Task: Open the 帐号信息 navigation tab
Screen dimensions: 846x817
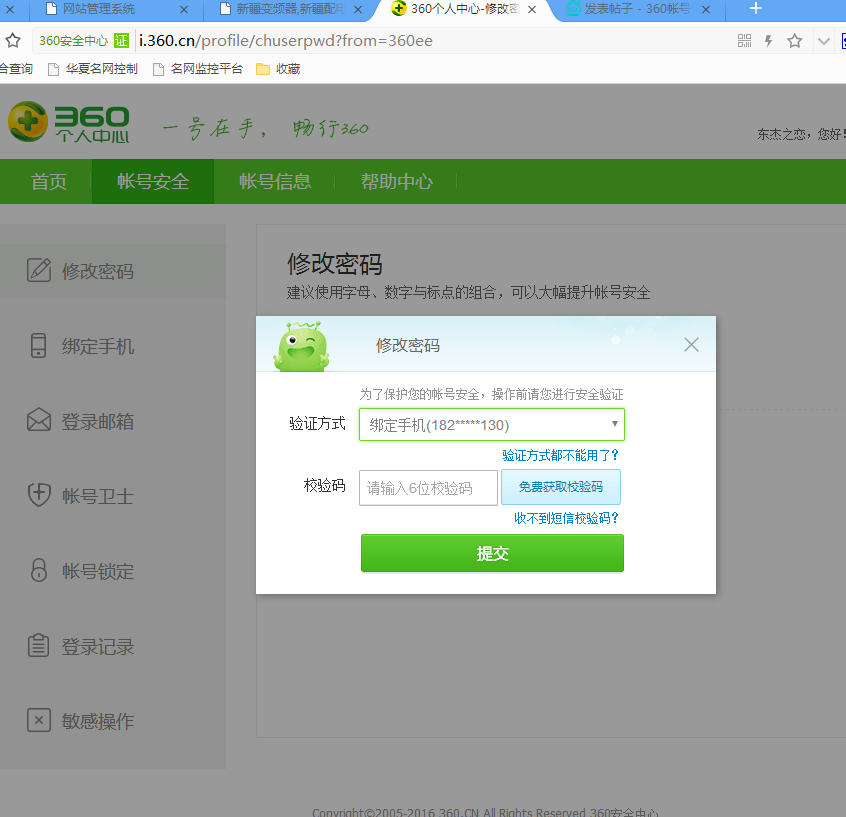Action: (x=275, y=182)
